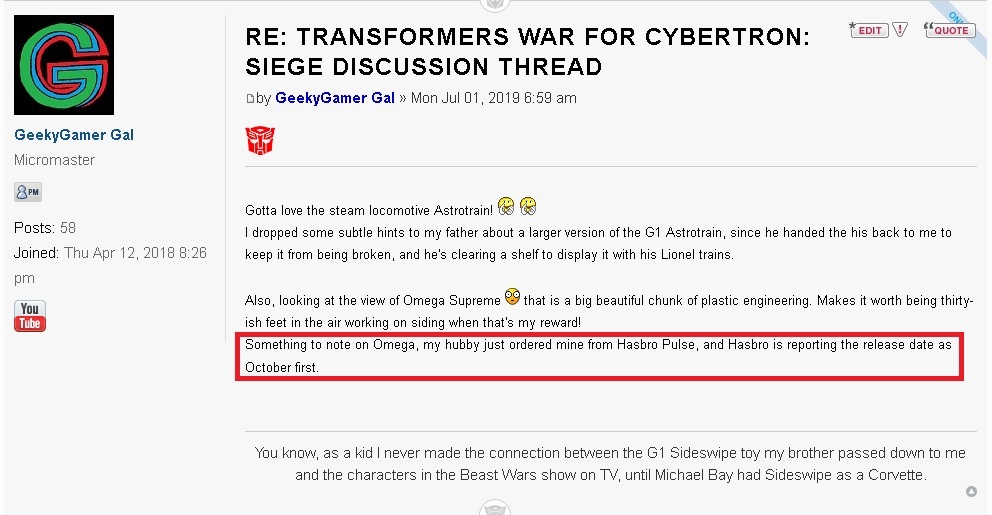Click the second laughing smiley after Astrotrain
The height and width of the screenshot is (515, 992).
click(x=528, y=208)
